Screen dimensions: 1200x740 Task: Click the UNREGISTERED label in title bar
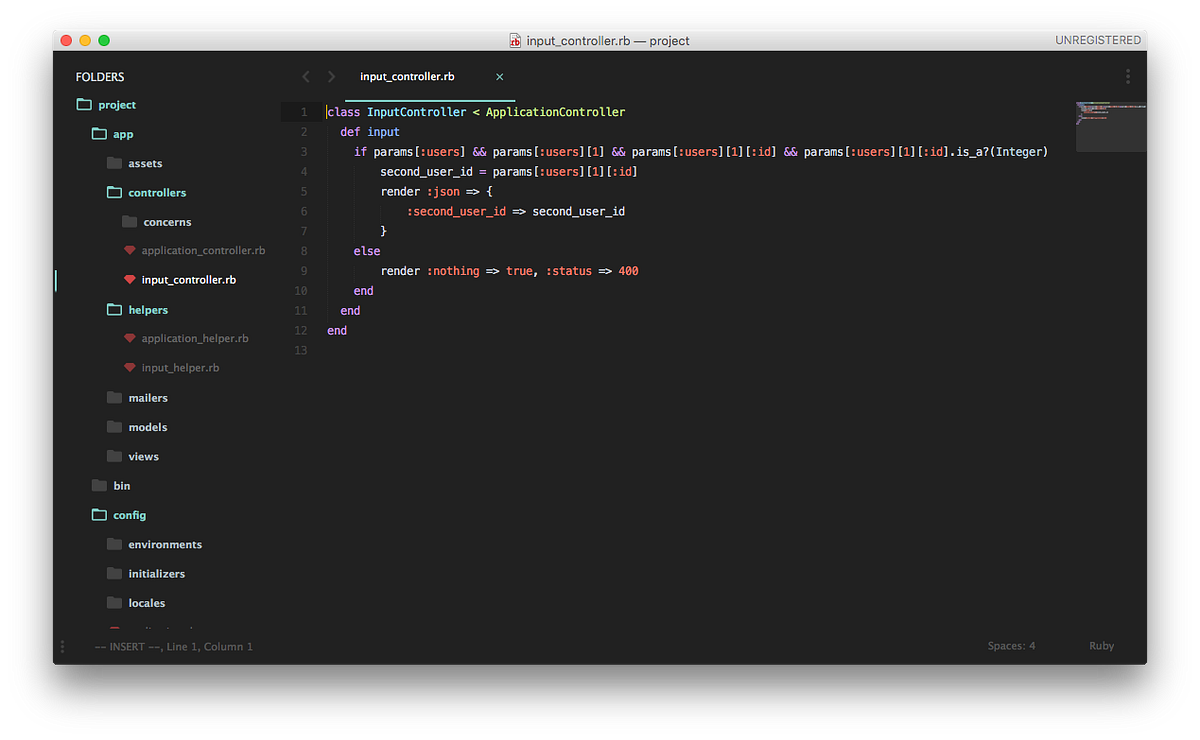pyautogui.click(x=1098, y=41)
